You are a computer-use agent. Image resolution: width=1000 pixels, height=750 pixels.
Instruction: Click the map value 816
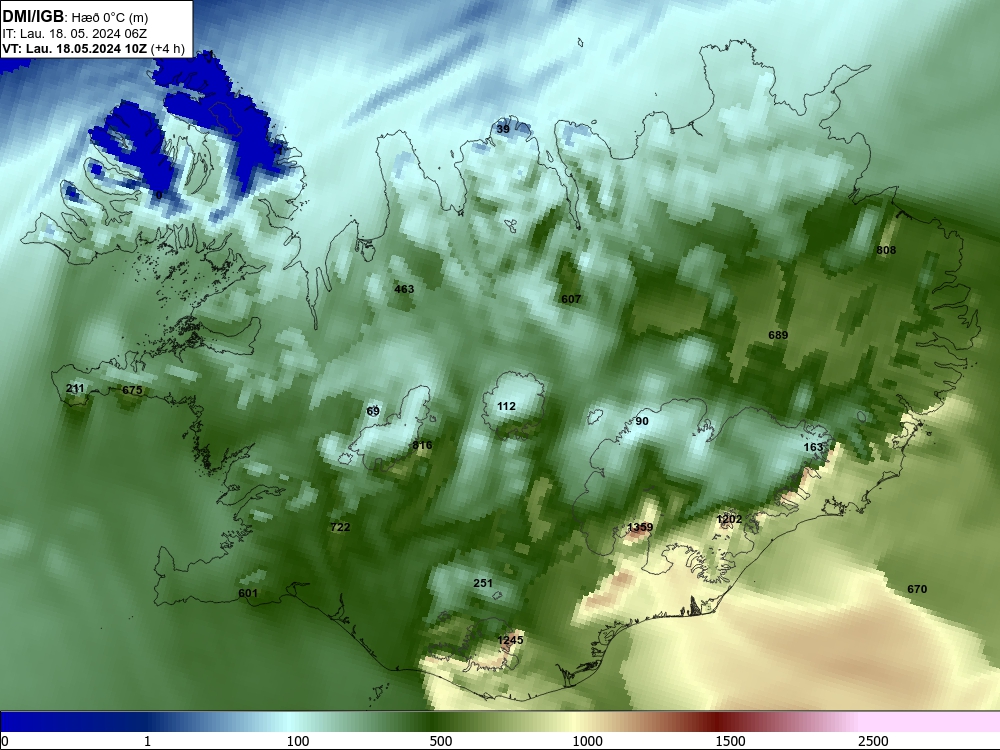click(x=422, y=445)
